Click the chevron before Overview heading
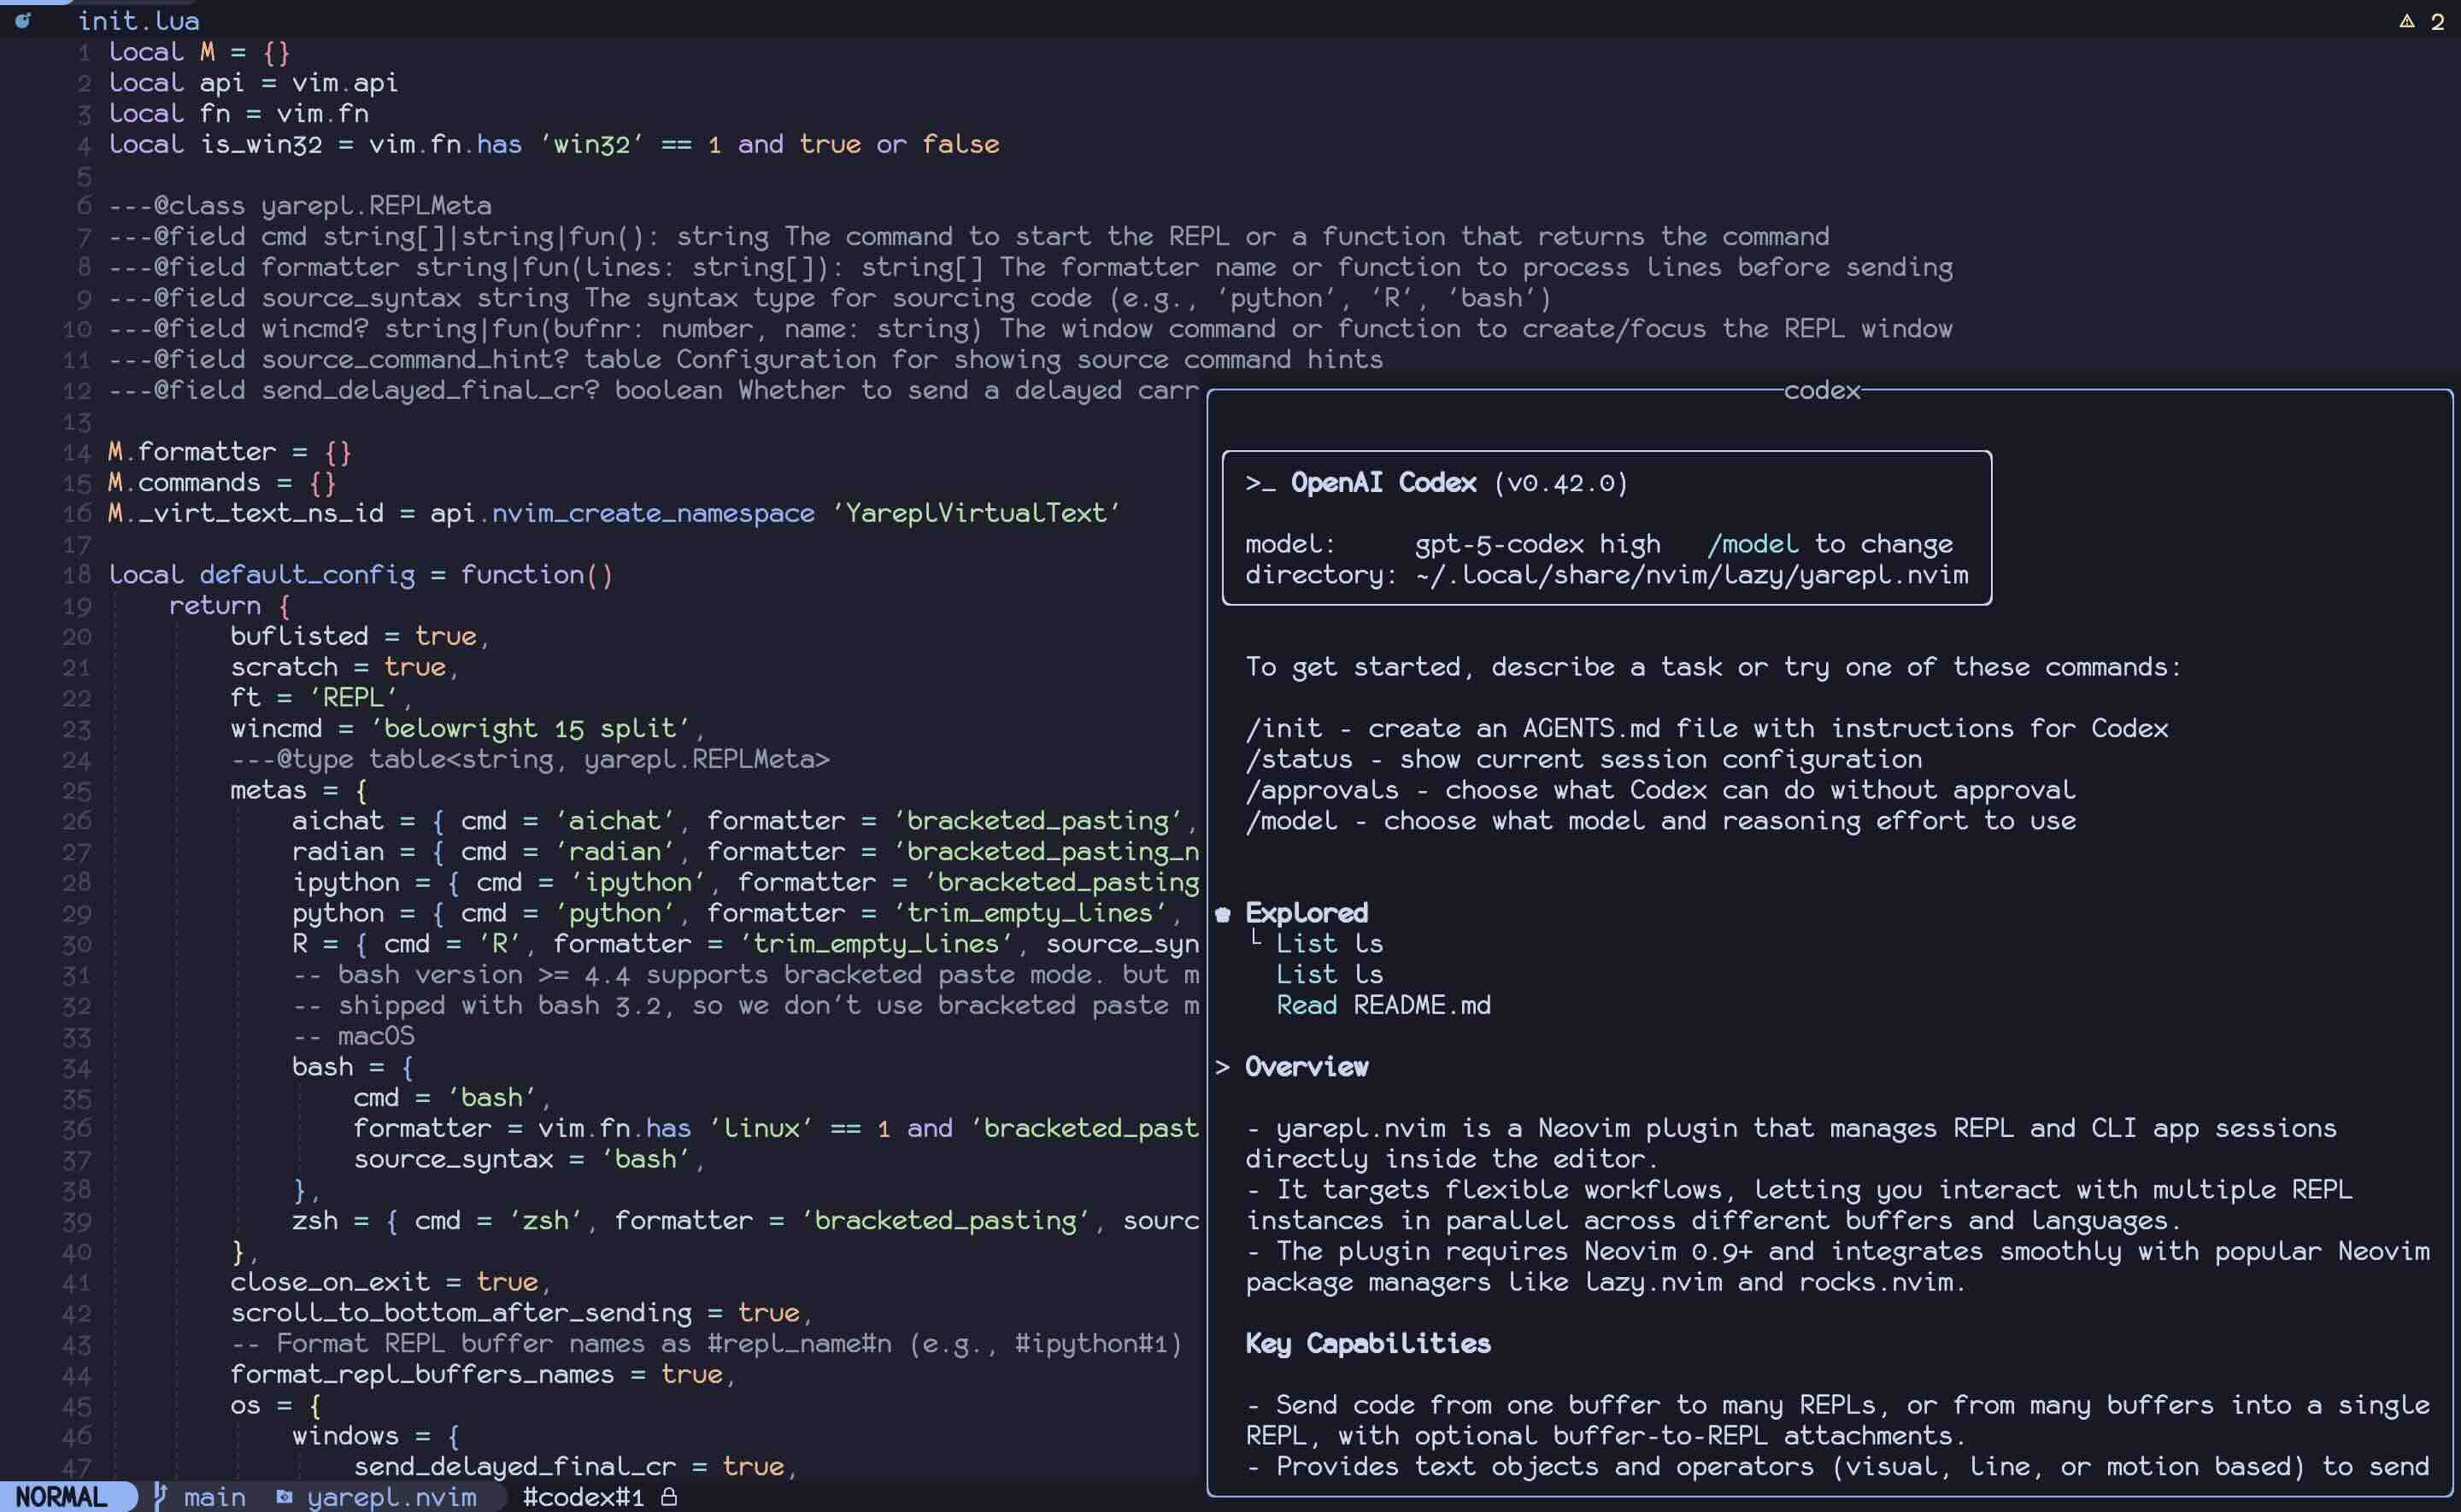Screen dimensions: 2461x1512 coord(1222,1067)
